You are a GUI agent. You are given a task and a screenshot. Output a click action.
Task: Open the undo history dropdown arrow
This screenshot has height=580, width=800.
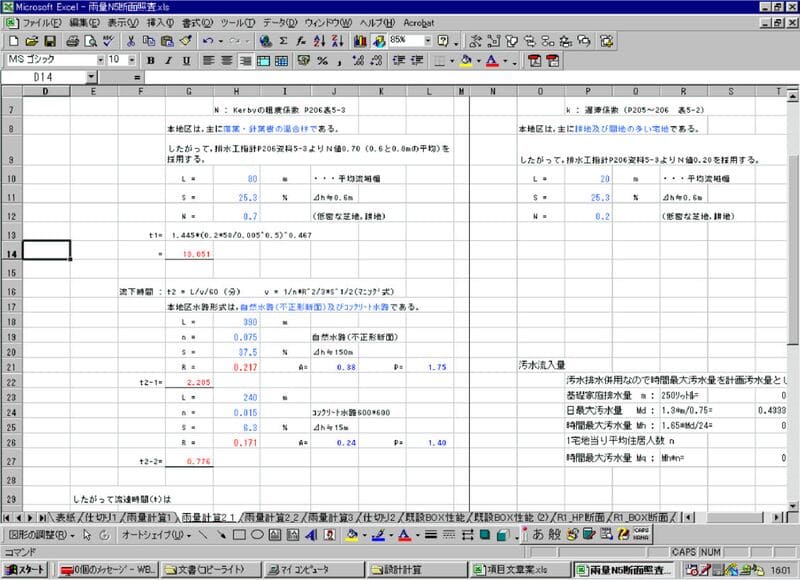(220, 41)
